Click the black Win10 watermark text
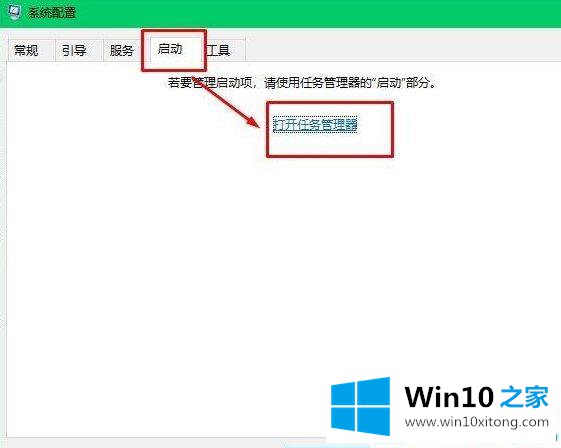Image resolution: width=561 pixels, height=448 pixels. tap(449, 397)
